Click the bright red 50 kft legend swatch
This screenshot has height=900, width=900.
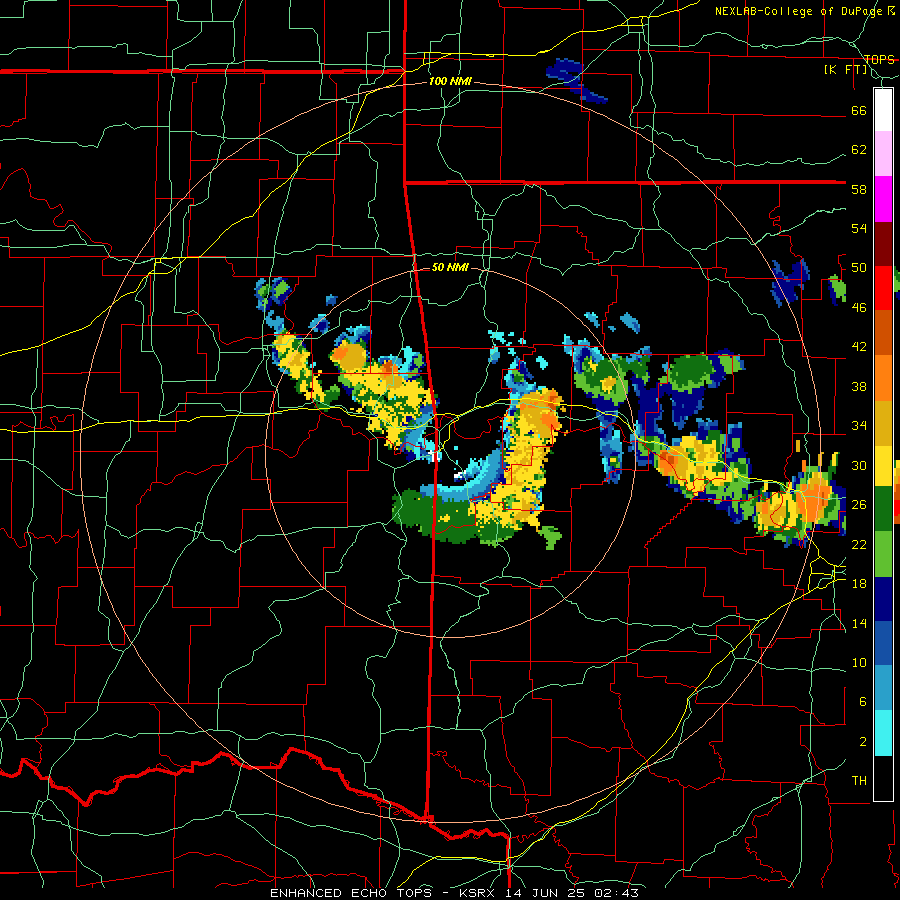point(883,288)
